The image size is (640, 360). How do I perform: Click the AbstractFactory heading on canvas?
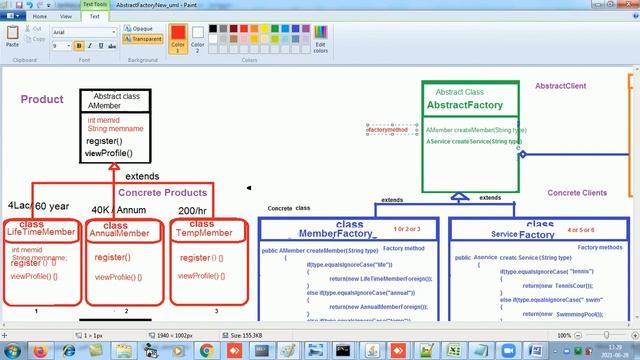(x=464, y=105)
